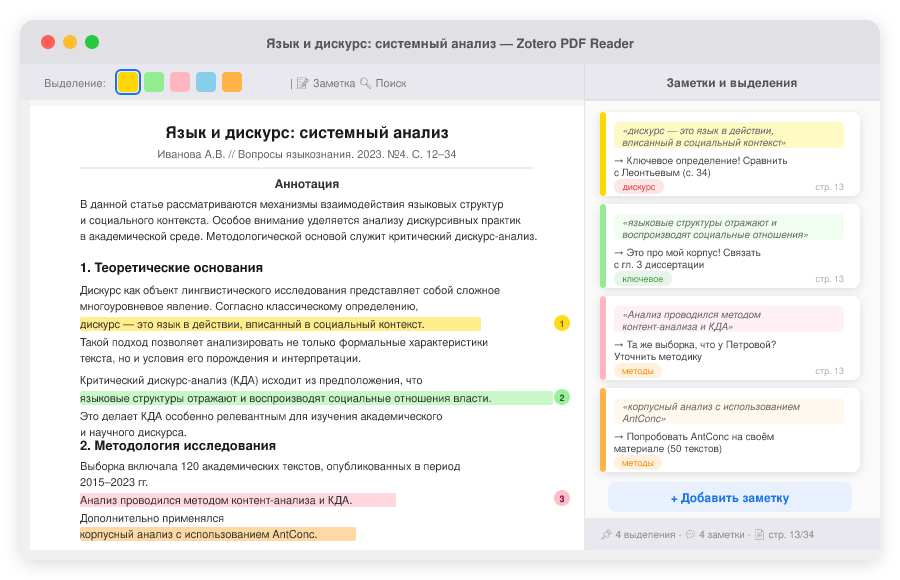900x580 pixels.
Task: Click comment Попробовать AntConc на своём материале
Action: click(x=693, y=442)
